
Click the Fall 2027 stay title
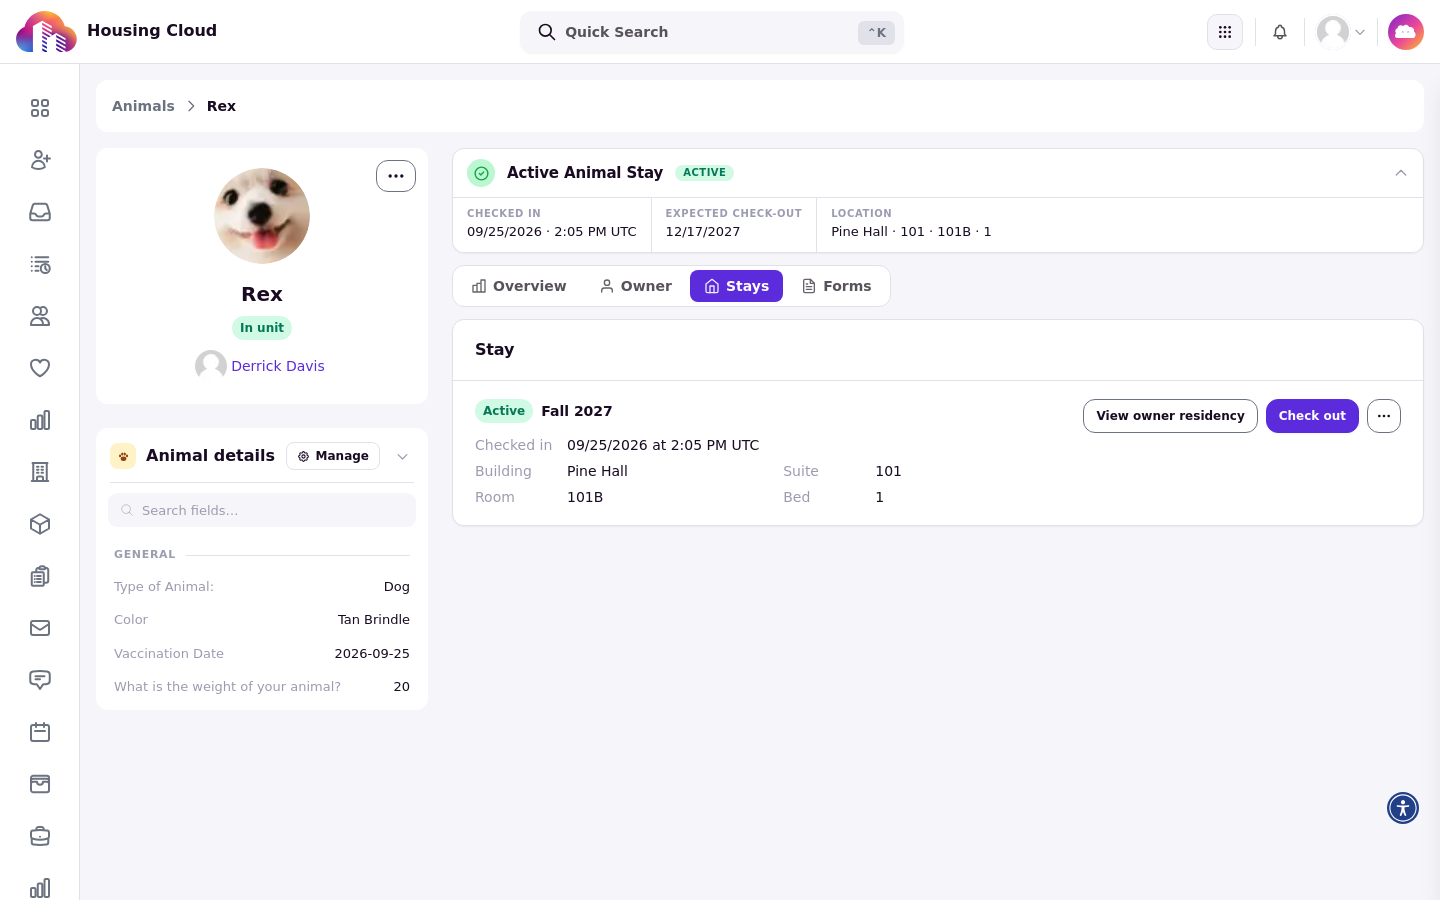577,411
